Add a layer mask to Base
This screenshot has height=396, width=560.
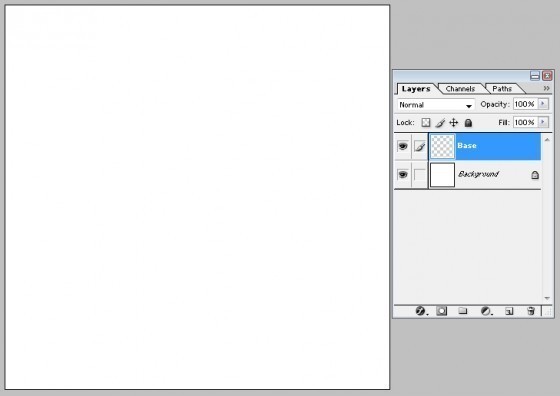tap(442, 311)
